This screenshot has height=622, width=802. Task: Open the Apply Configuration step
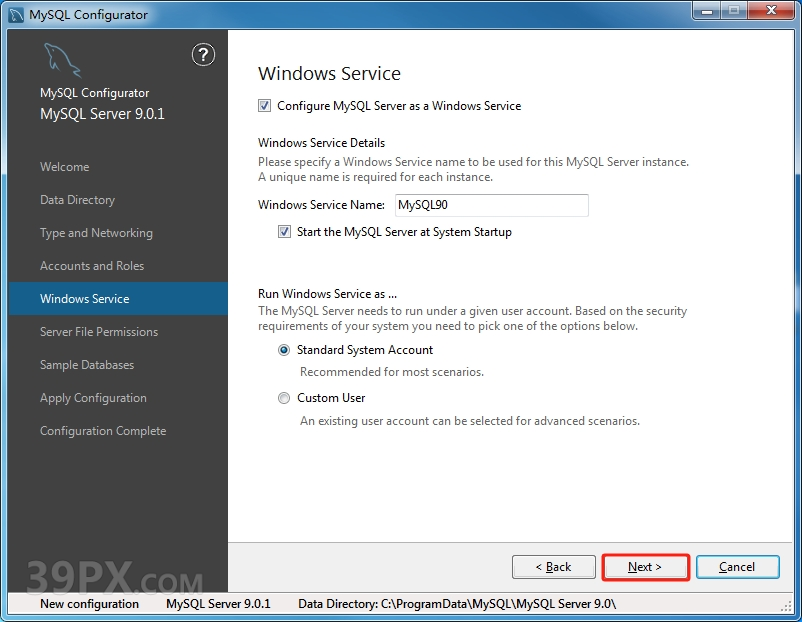tap(93, 398)
